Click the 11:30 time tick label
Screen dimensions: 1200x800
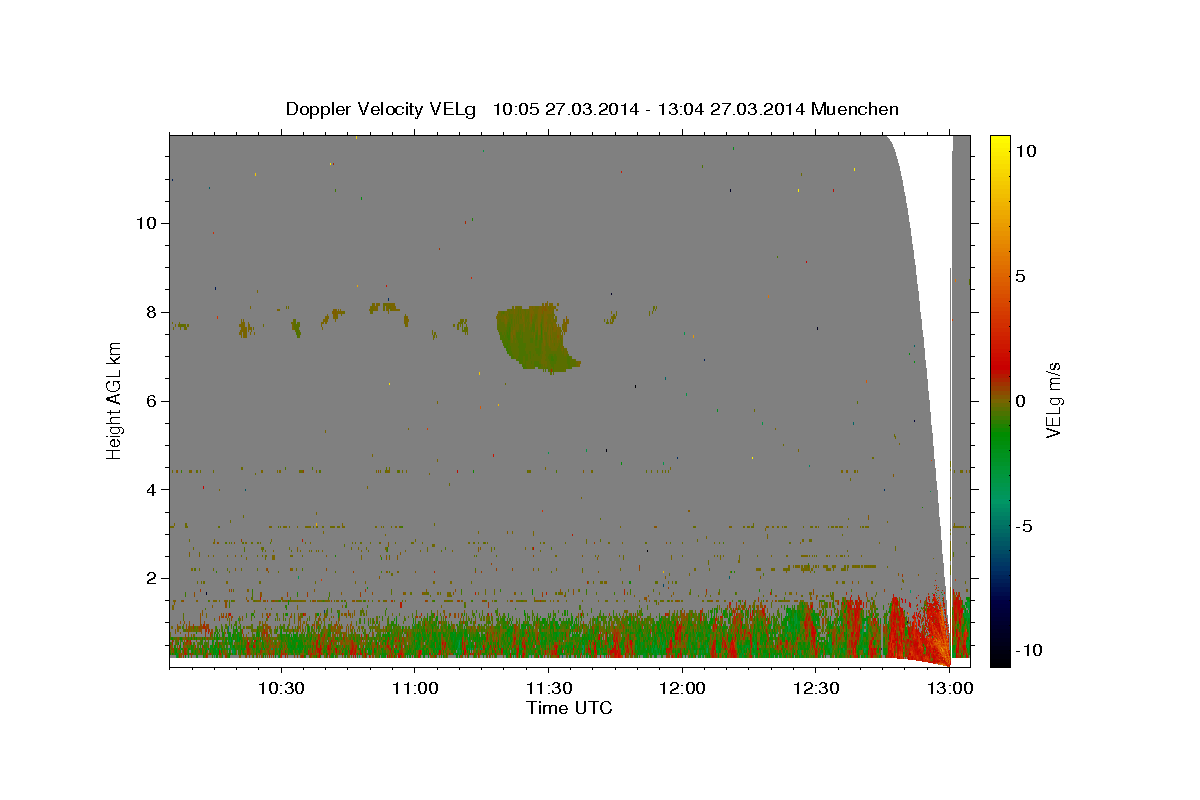(x=548, y=689)
